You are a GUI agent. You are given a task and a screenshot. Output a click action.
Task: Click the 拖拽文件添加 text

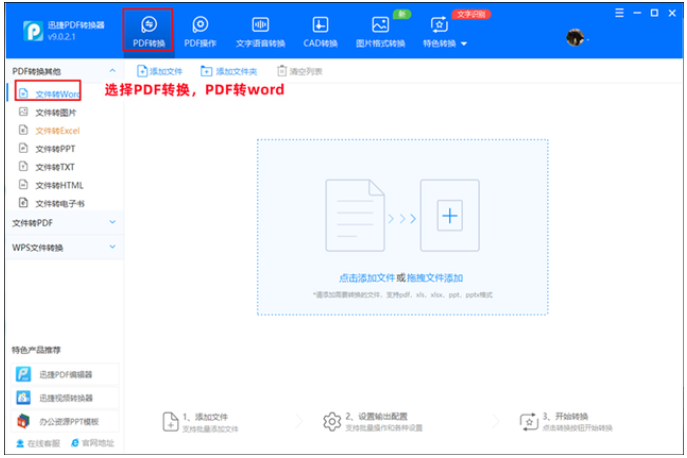[435, 278]
